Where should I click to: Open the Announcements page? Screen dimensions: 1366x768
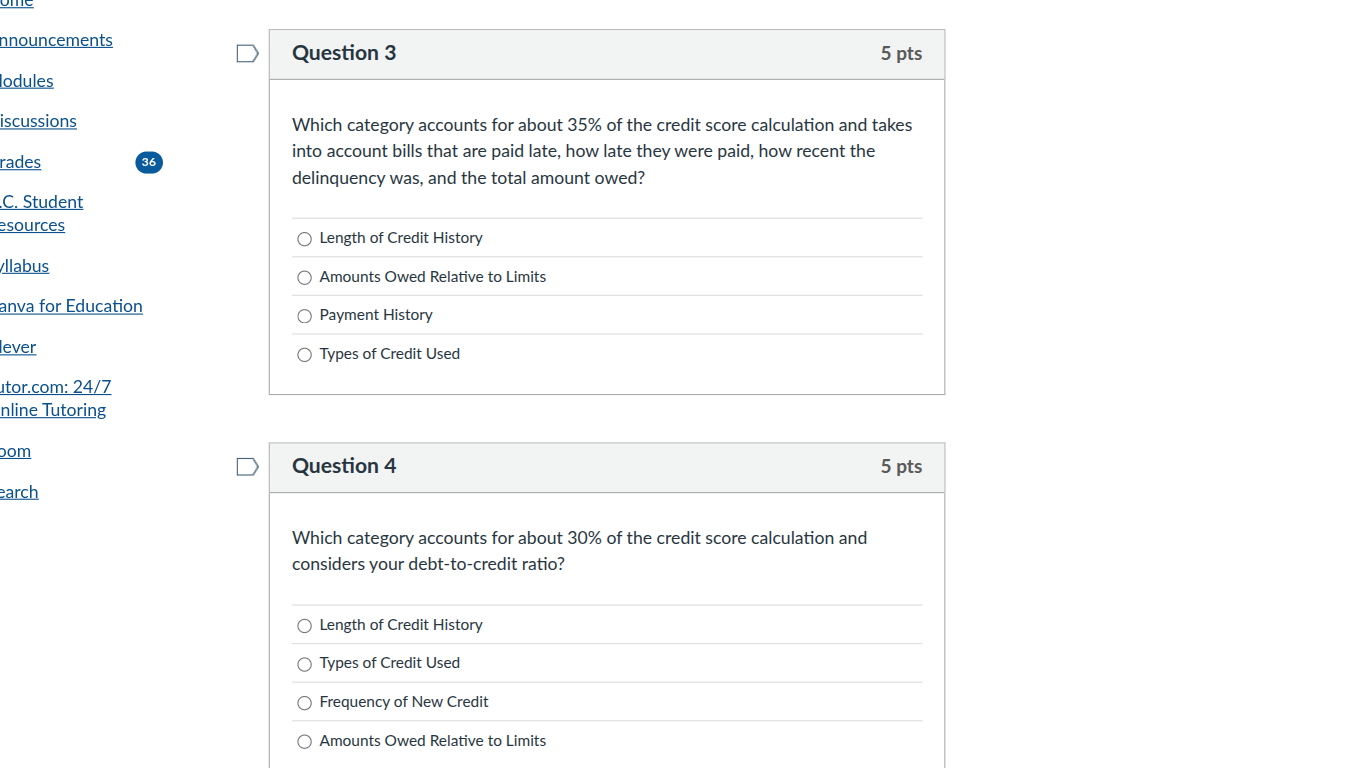(x=55, y=40)
